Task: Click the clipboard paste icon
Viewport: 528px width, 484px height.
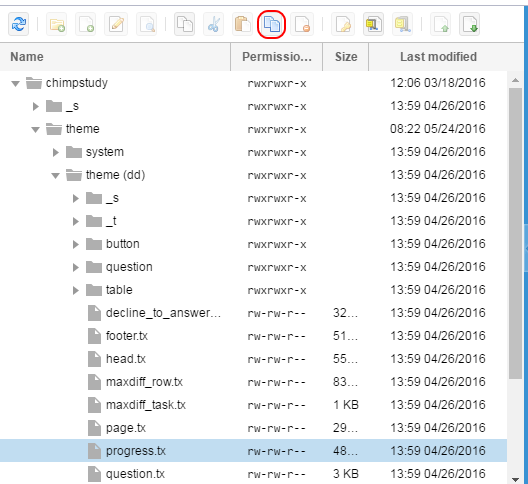Action: [x=242, y=24]
